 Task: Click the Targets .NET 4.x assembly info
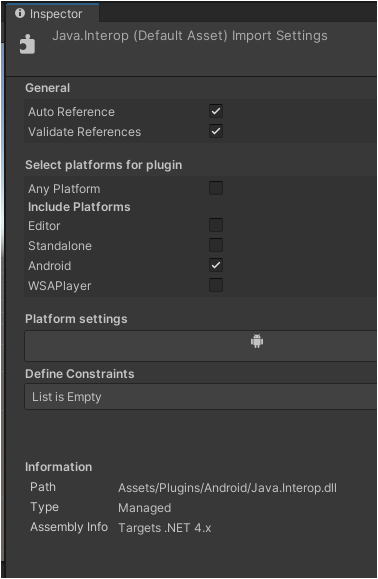(x=165, y=528)
